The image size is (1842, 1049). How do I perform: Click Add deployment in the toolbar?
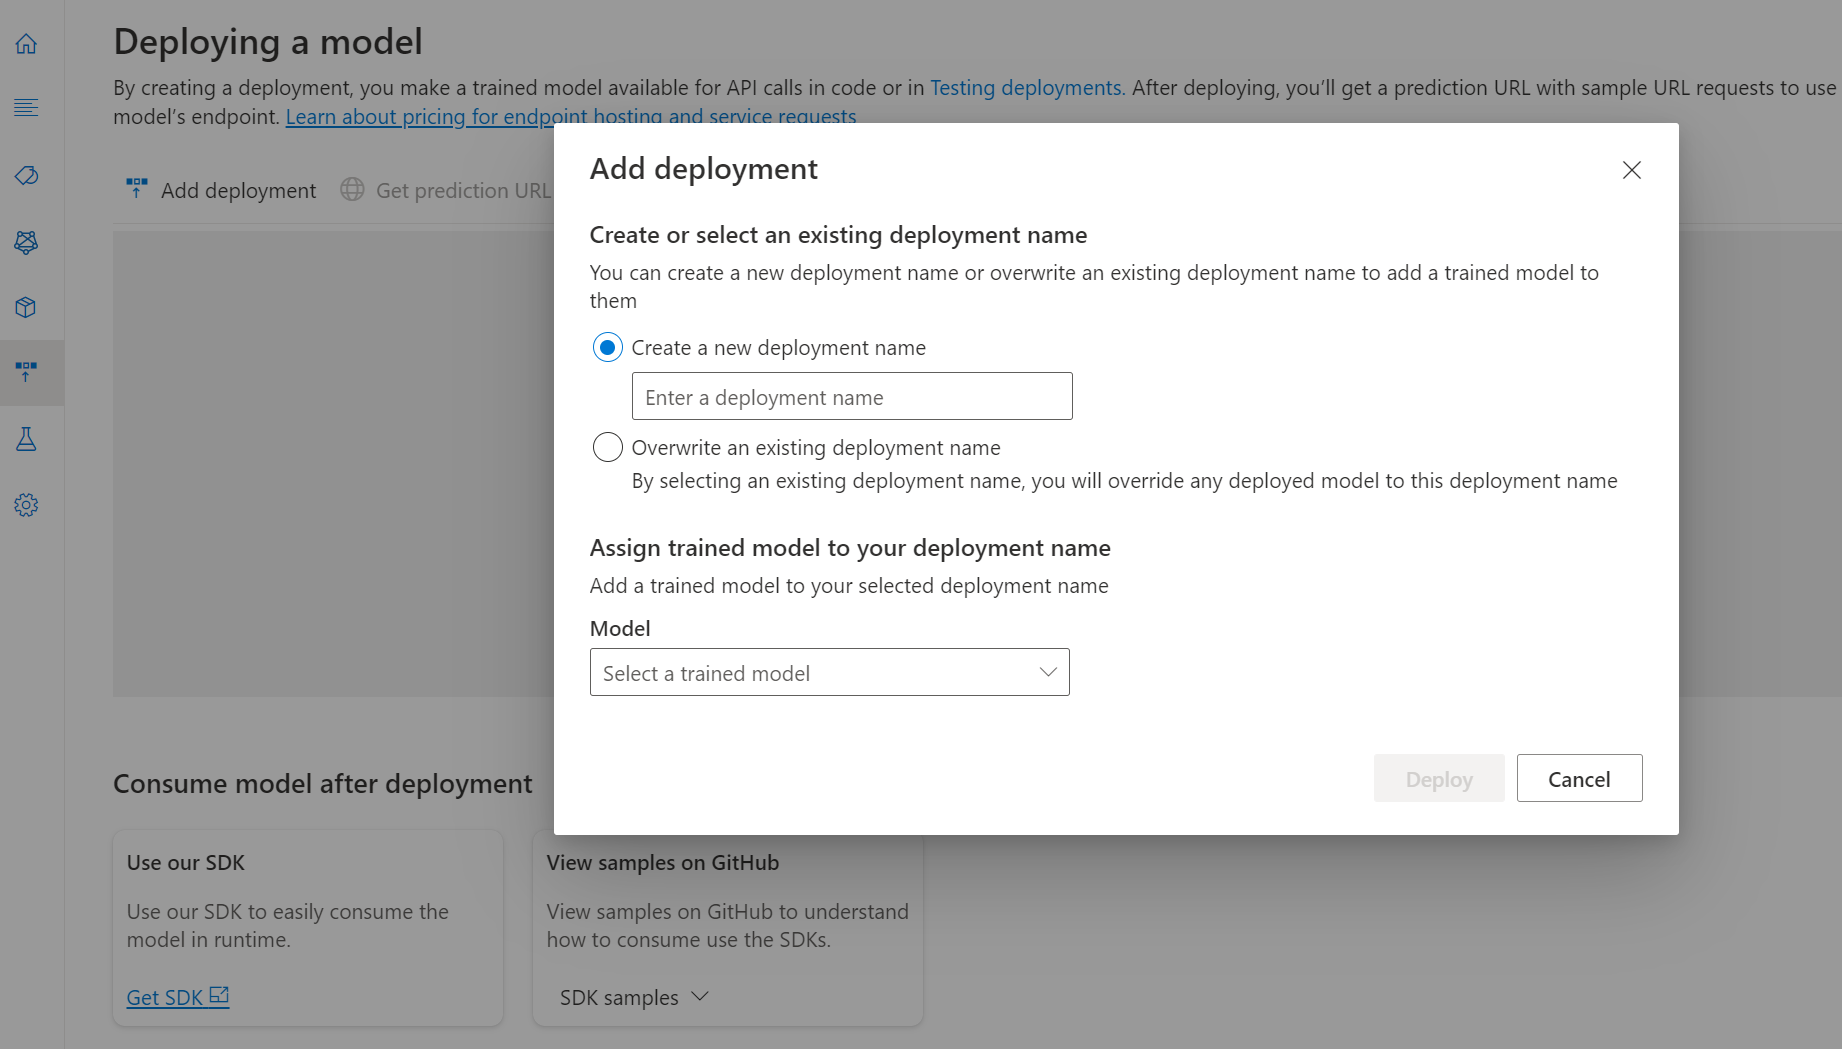point(221,190)
